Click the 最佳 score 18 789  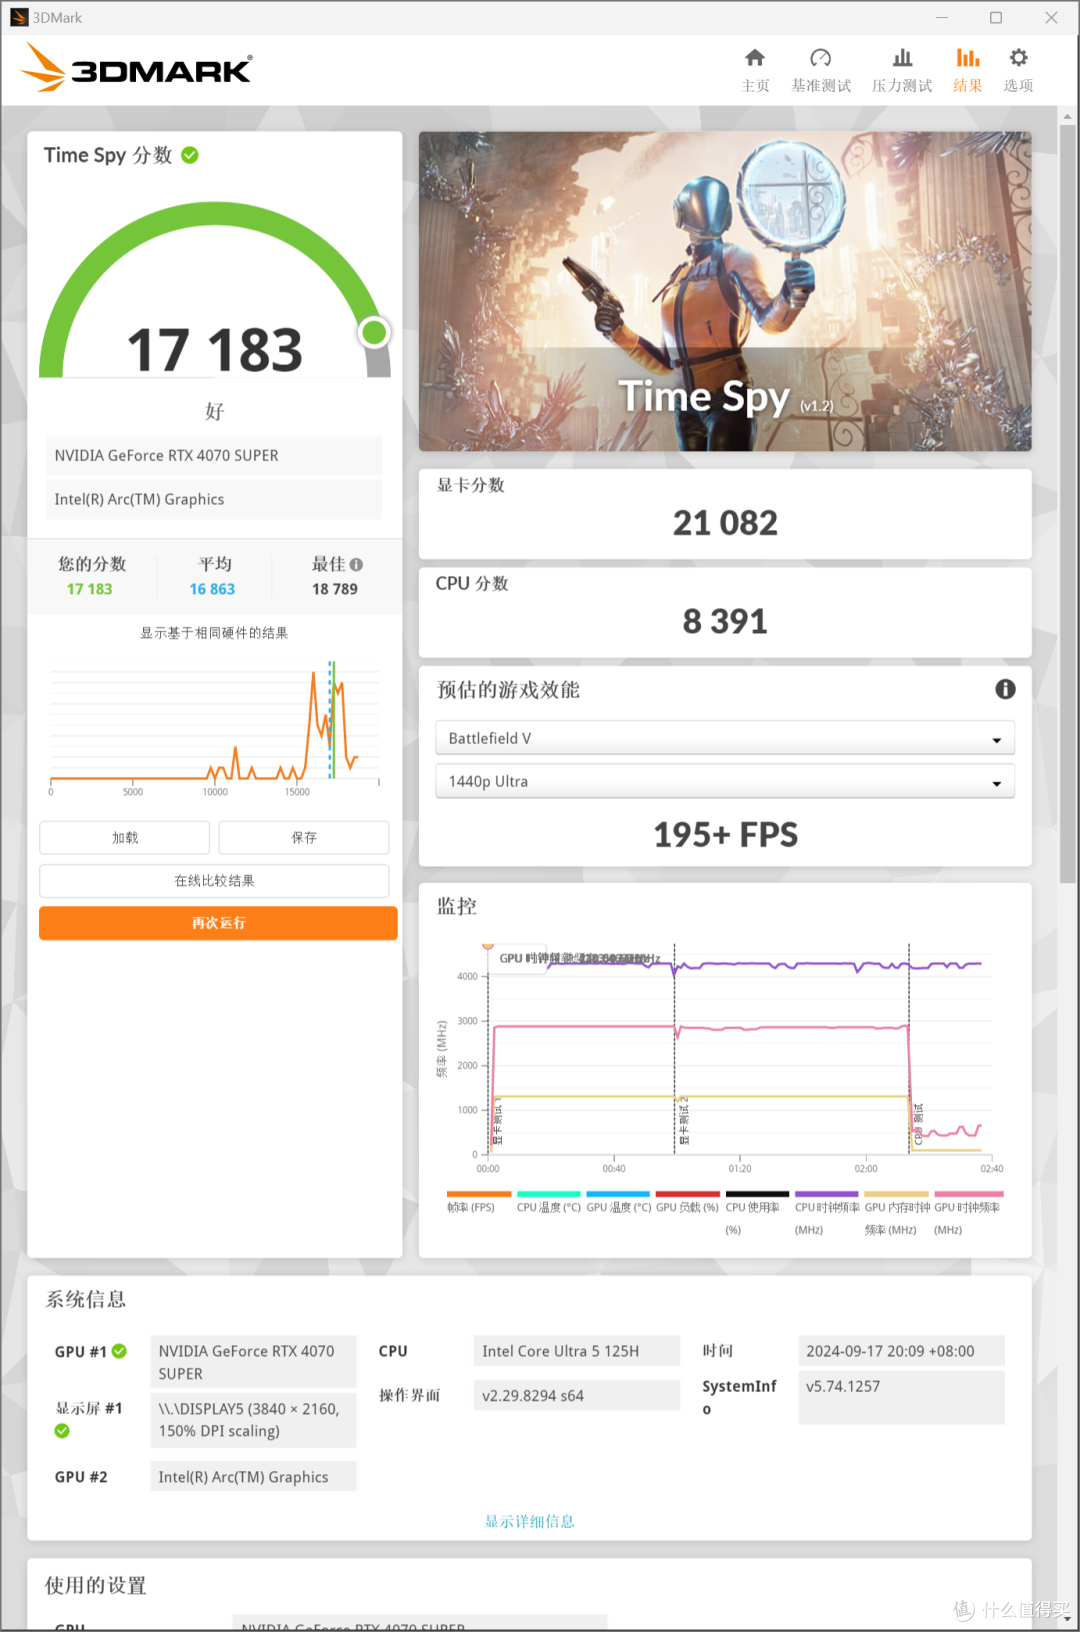pos(335,589)
